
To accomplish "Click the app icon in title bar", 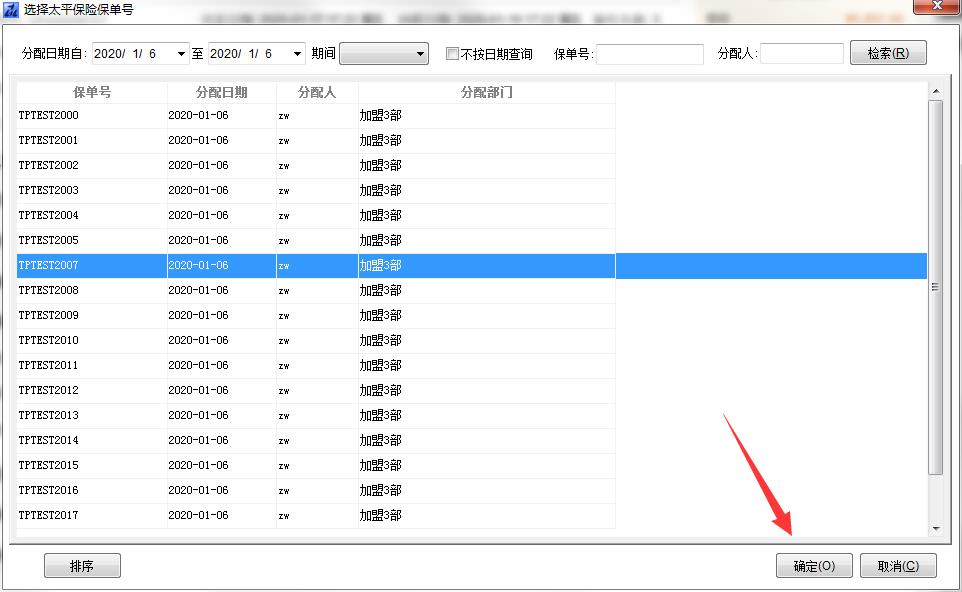I will tap(11, 11).
